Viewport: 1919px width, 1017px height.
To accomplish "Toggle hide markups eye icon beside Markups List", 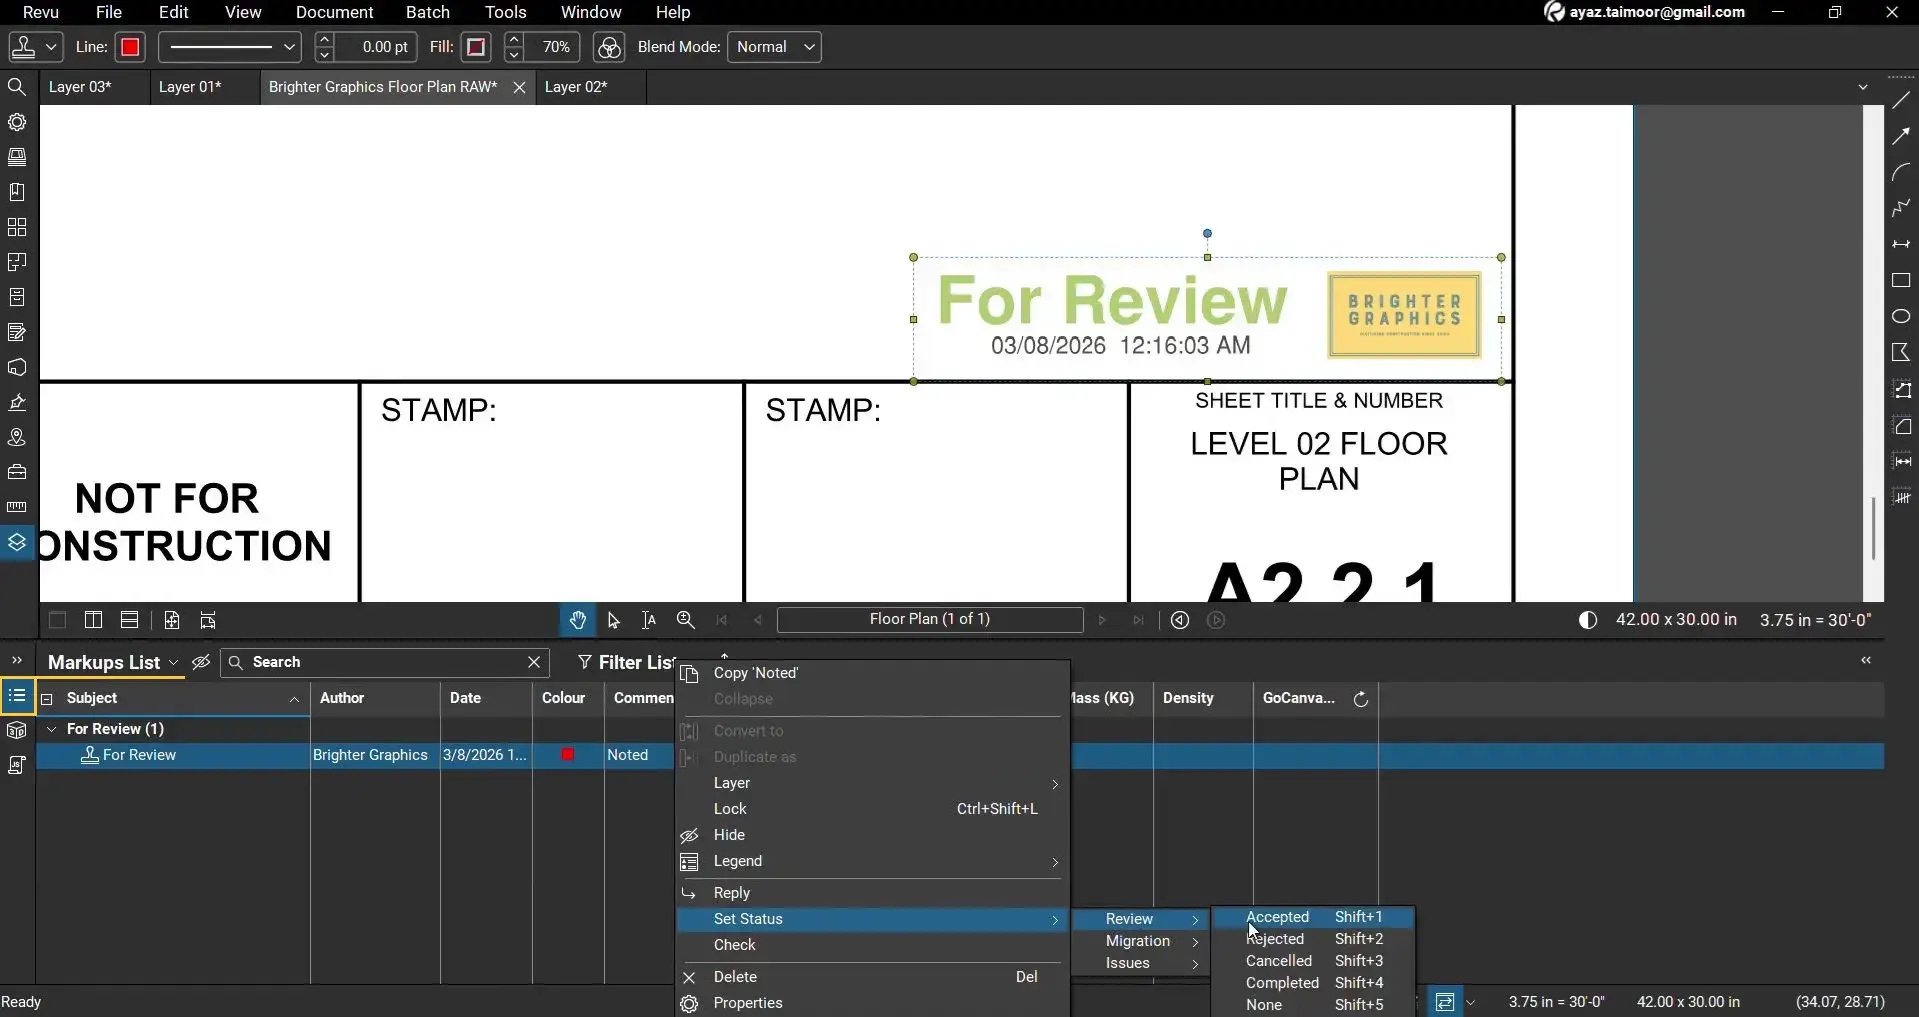I will [201, 663].
